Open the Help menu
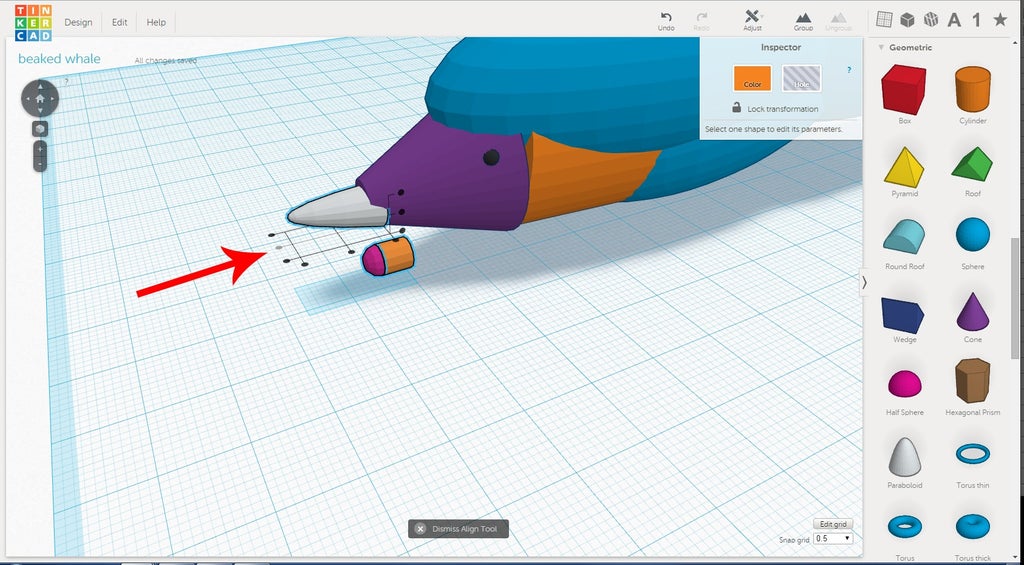This screenshot has width=1024, height=565. coord(156,22)
